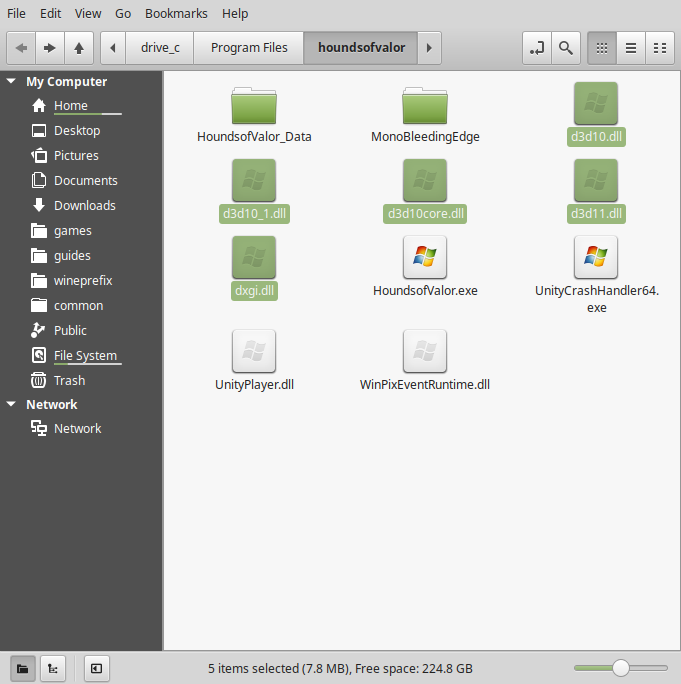
Task: Open the wineprefix bookmark in the sidebar
Action: 81,280
